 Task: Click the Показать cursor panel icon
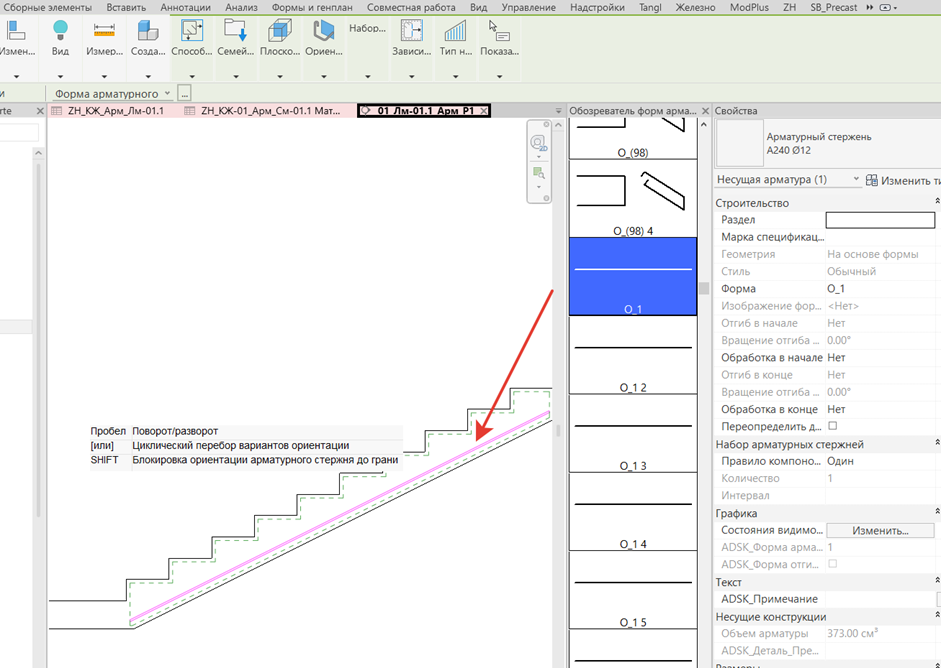pos(499,30)
